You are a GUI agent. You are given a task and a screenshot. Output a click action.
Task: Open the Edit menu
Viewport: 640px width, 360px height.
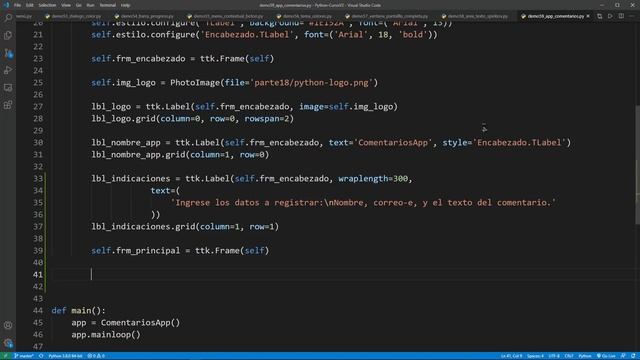point(30,5)
